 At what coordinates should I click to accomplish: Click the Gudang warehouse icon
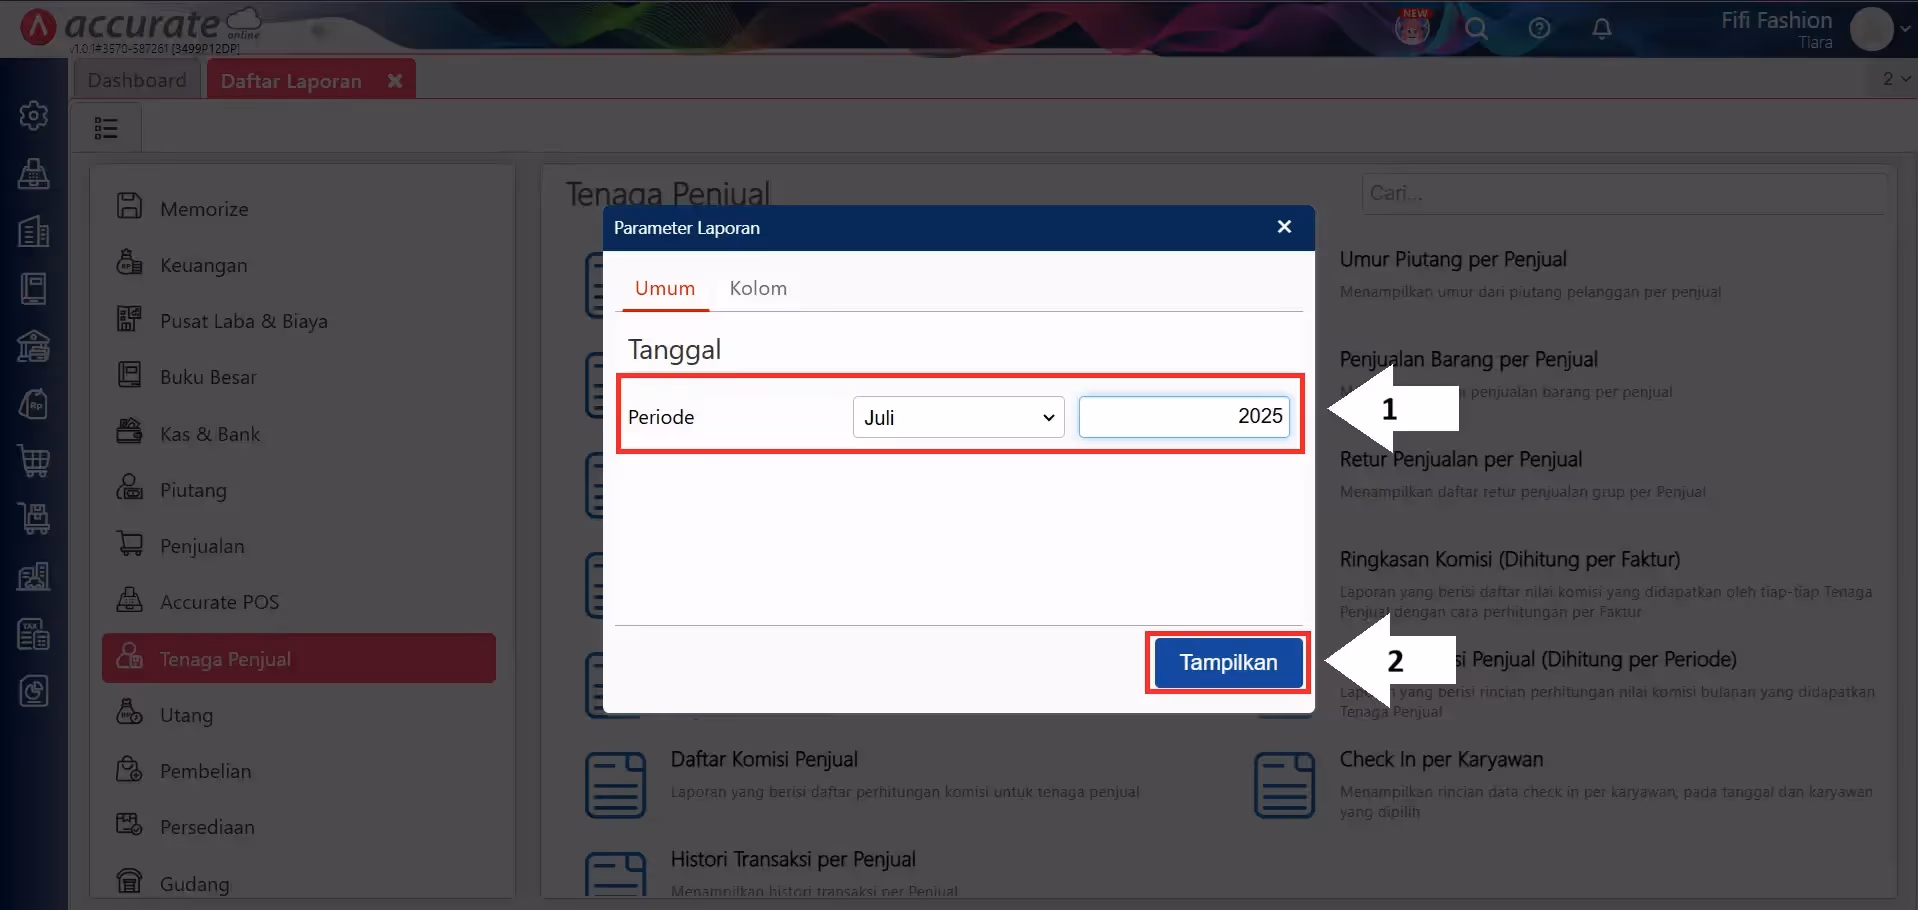(130, 881)
